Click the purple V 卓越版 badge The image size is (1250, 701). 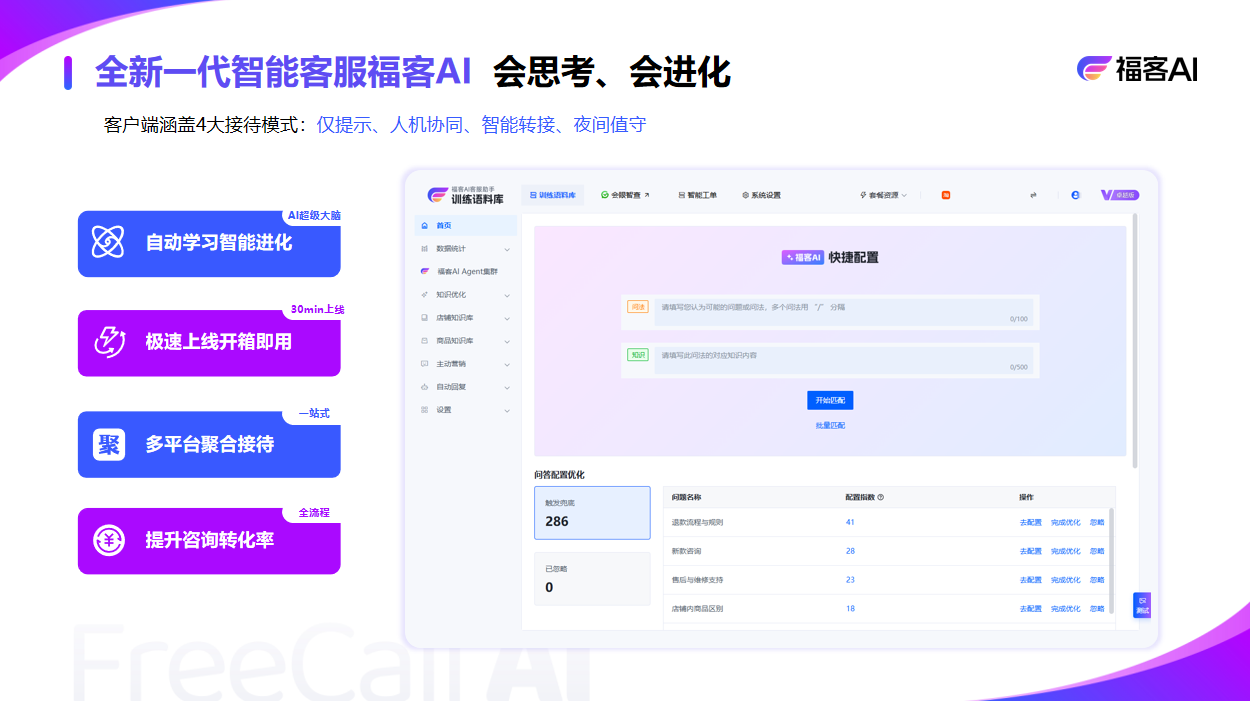[1119, 195]
